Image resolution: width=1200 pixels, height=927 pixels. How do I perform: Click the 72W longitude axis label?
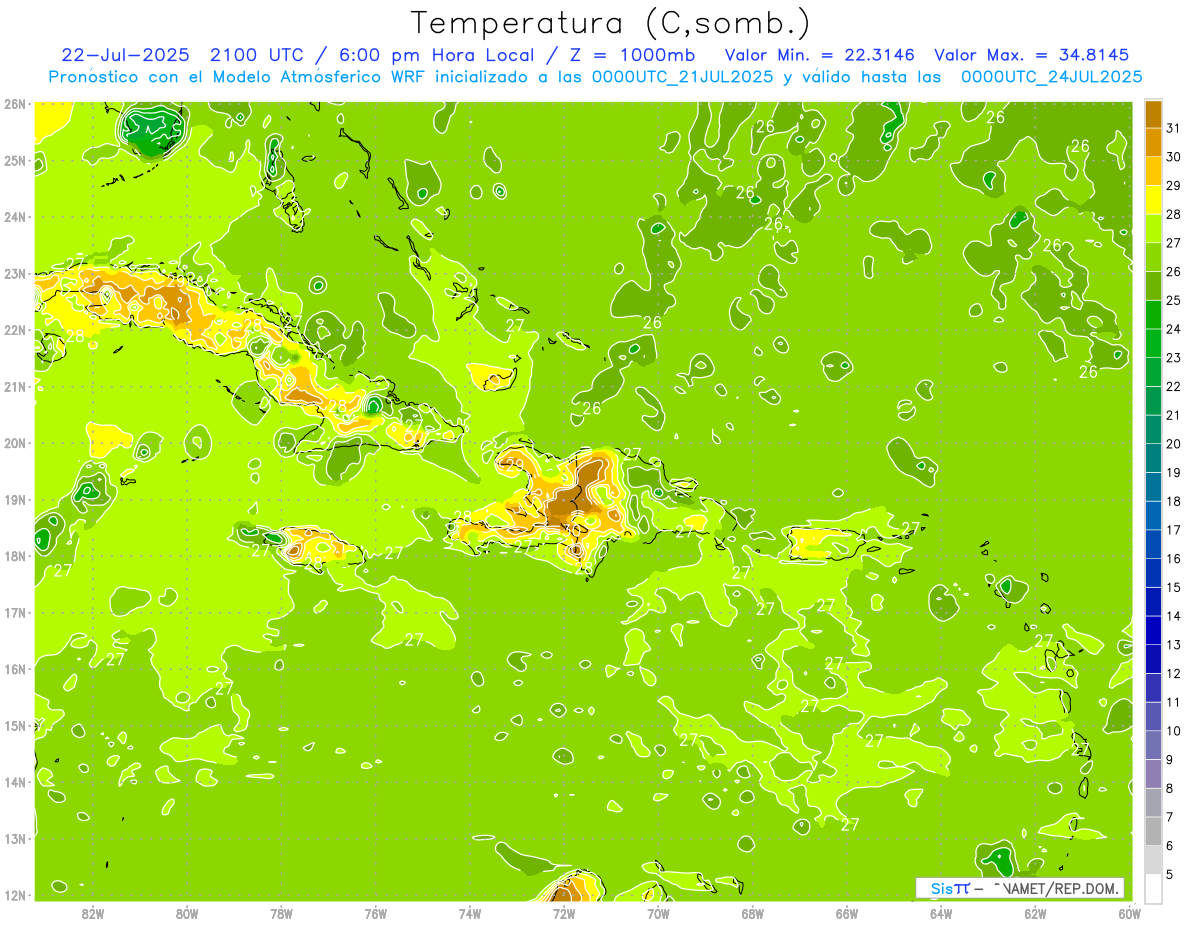[x=564, y=913]
